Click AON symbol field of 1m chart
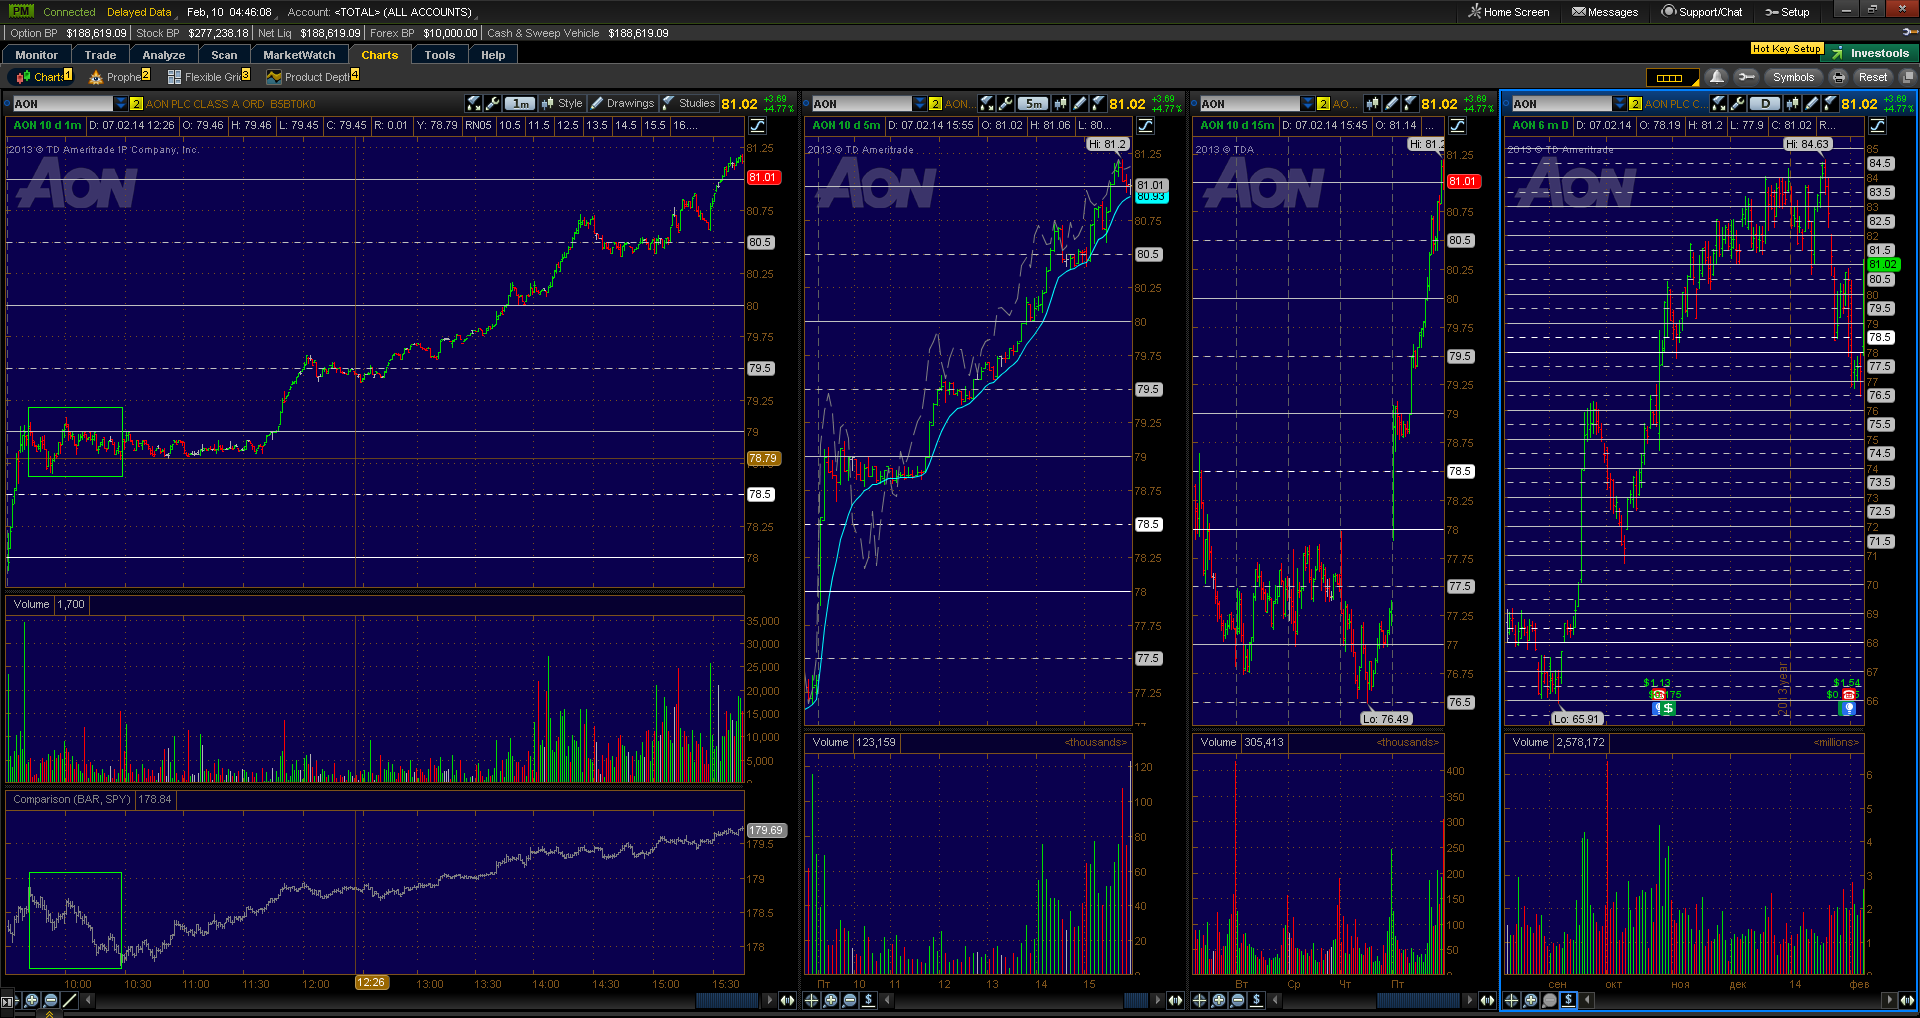1920x1018 pixels. point(62,104)
